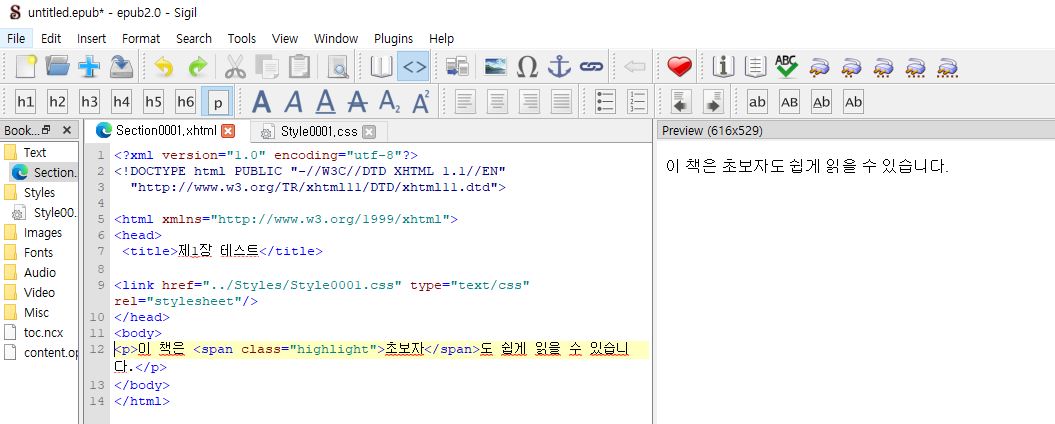Open the Tools menu
Viewport: 1055px width, 424px height.
coord(242,38)
